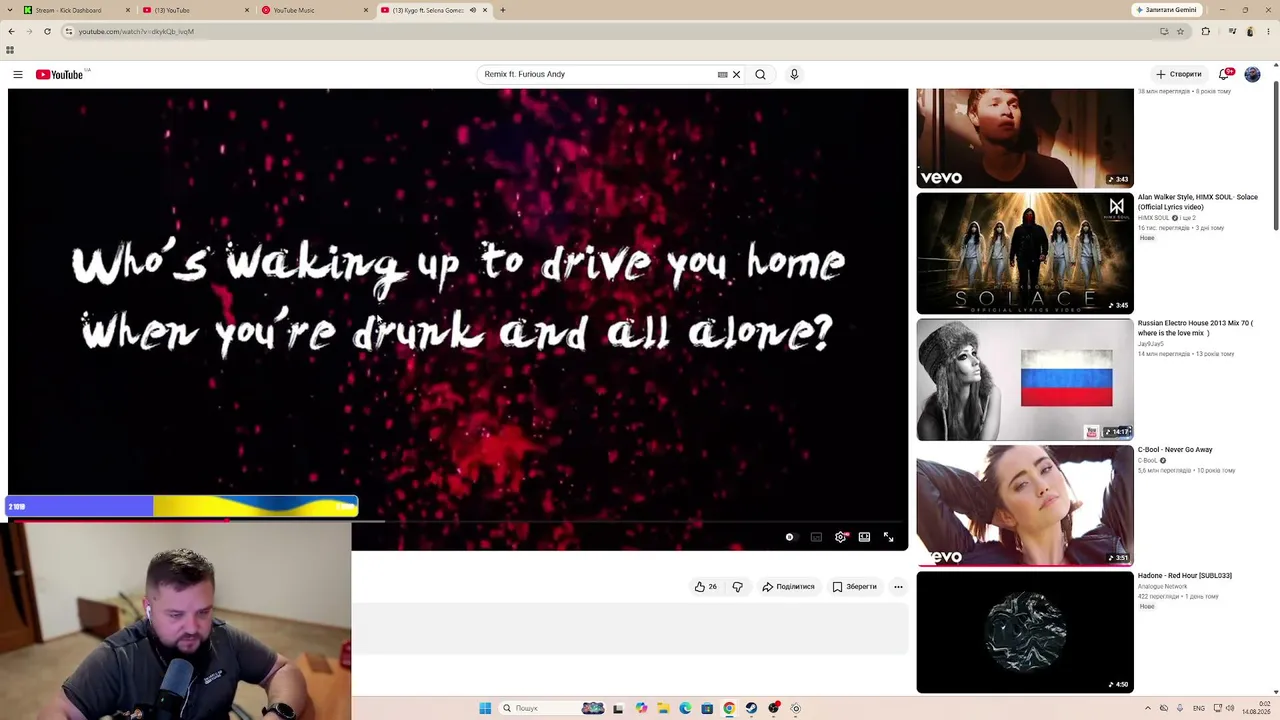The width and height of the screenshot is (1280, 720).
Task: Open the YouTube notifications bell
Action: pos(1224,74)
